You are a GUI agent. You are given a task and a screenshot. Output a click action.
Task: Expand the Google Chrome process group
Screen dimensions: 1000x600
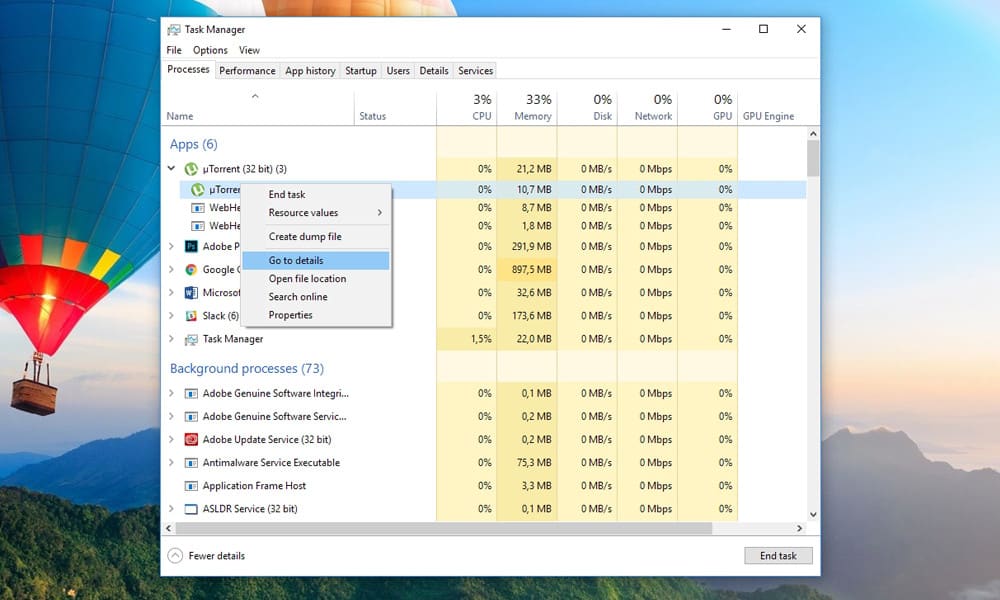tap(171, 269)
